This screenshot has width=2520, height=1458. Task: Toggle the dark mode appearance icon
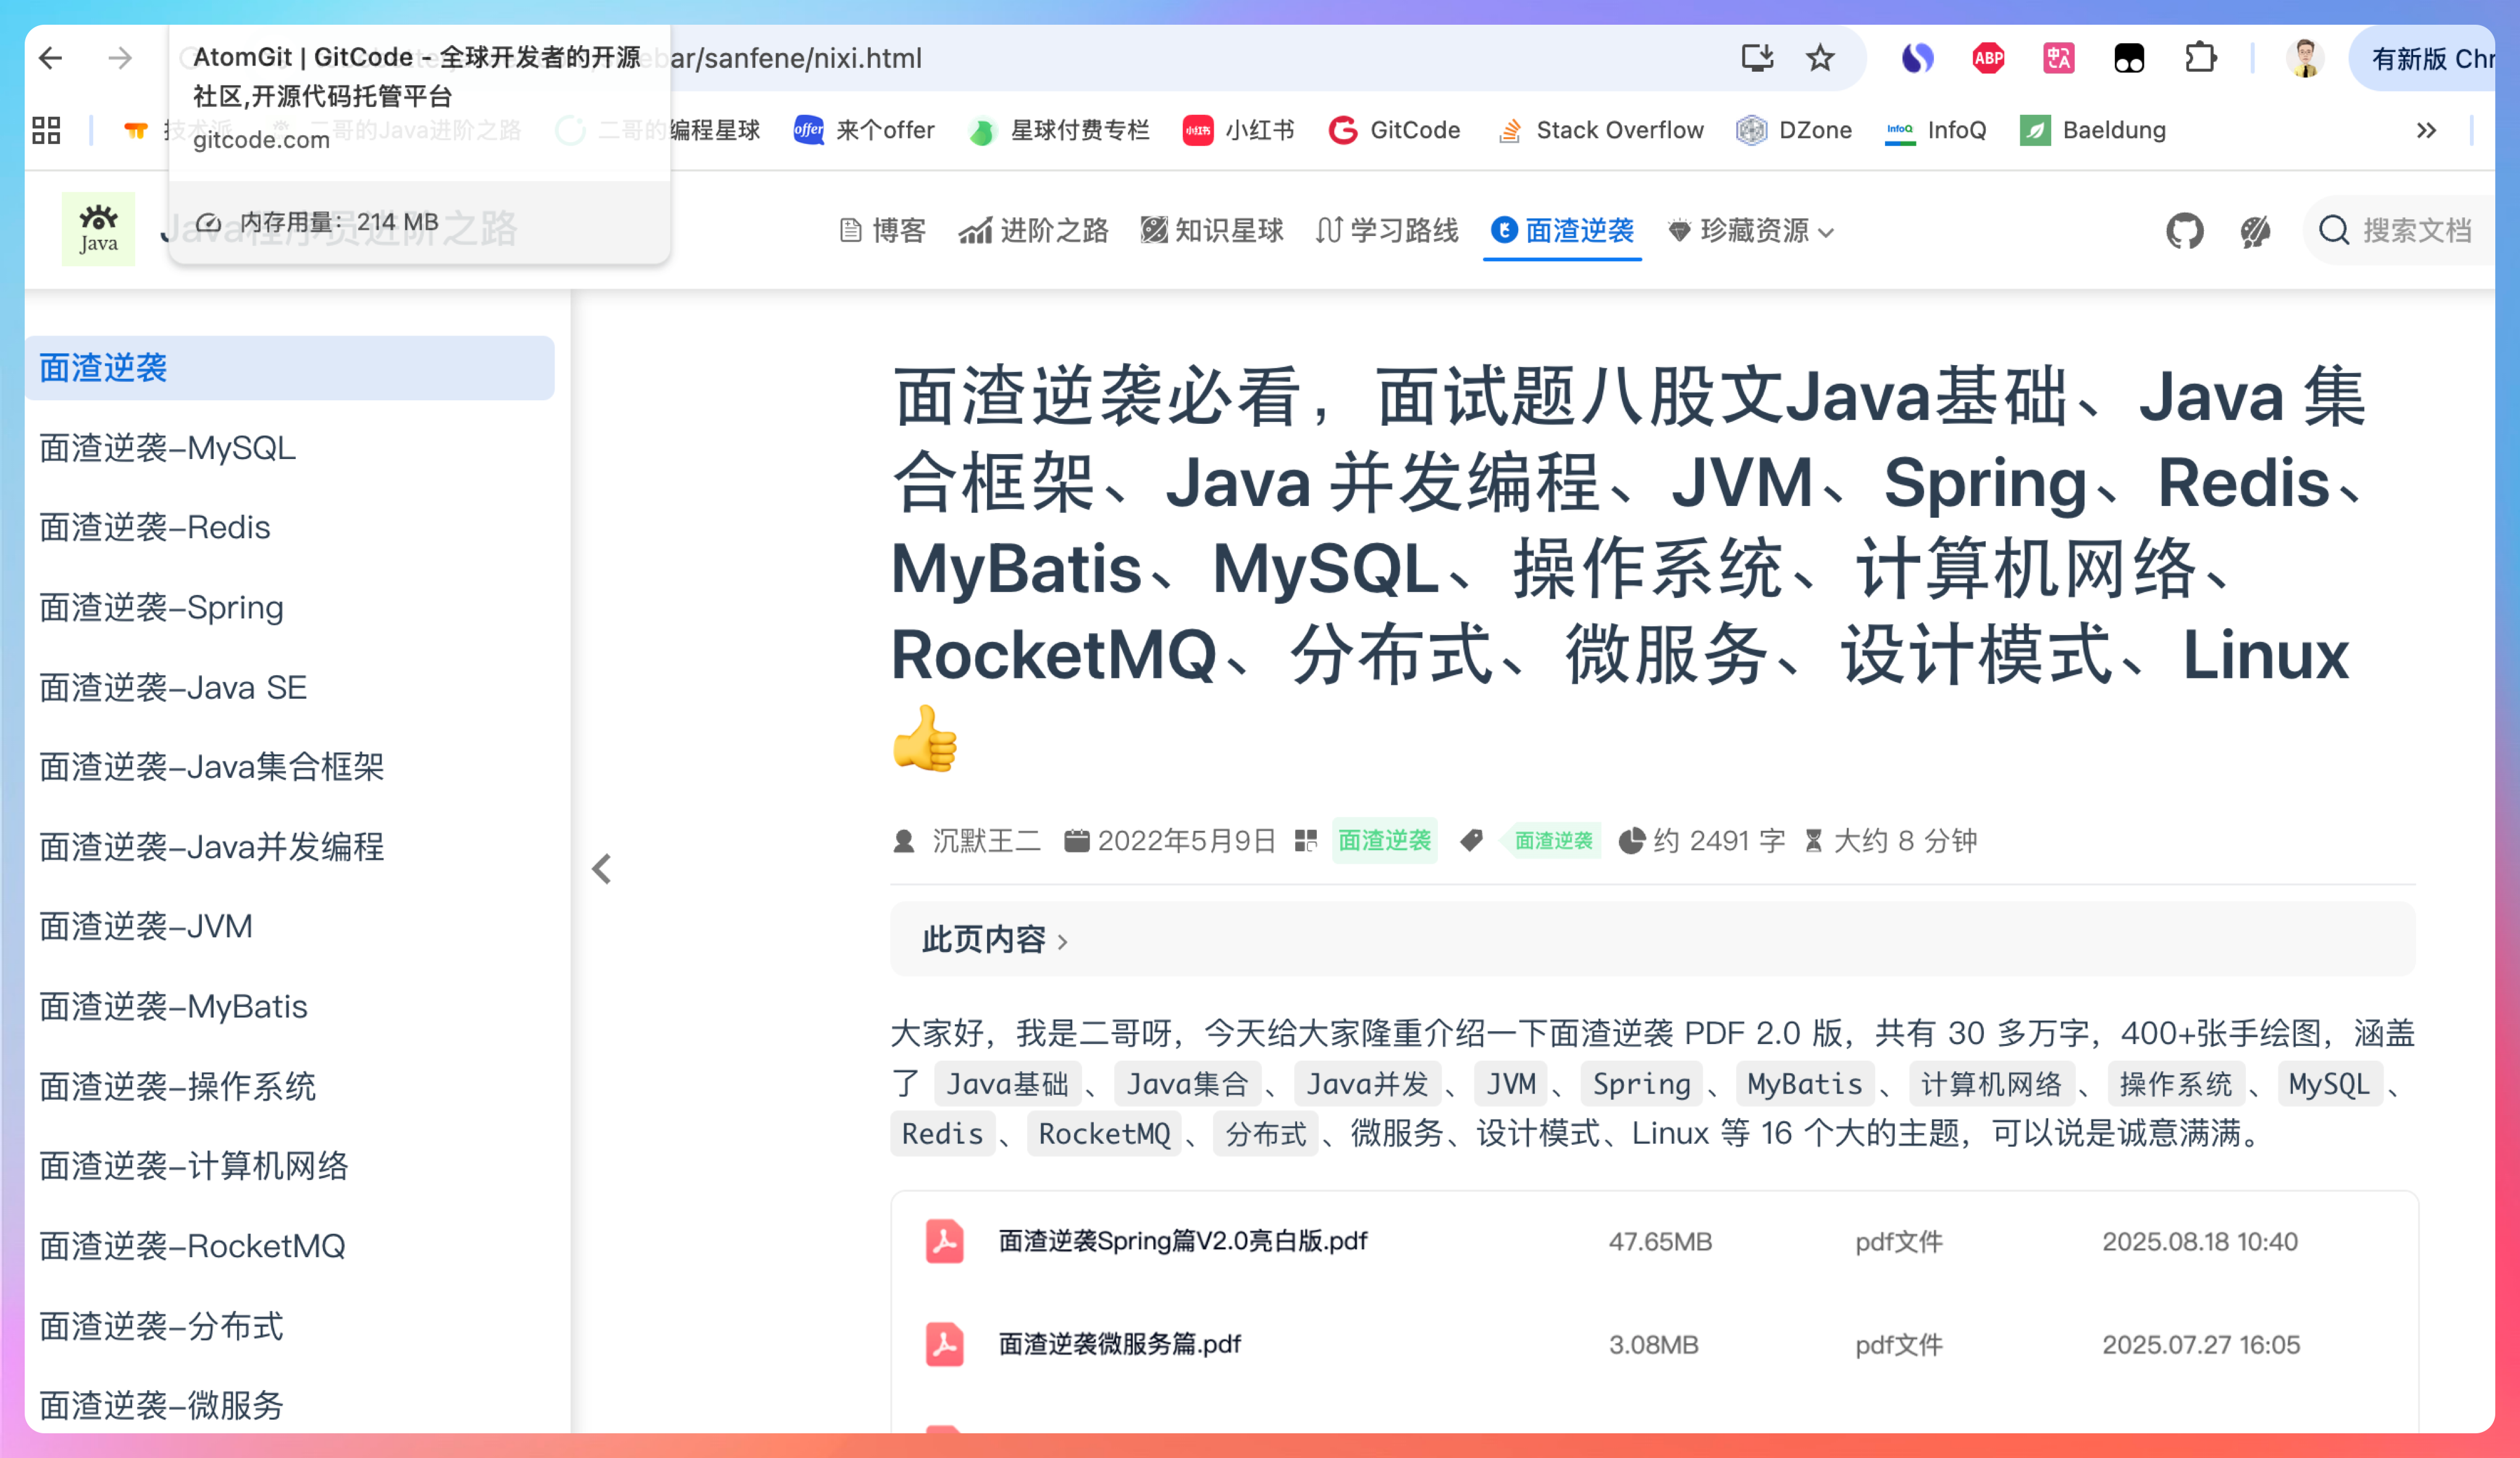[2255, 231]
